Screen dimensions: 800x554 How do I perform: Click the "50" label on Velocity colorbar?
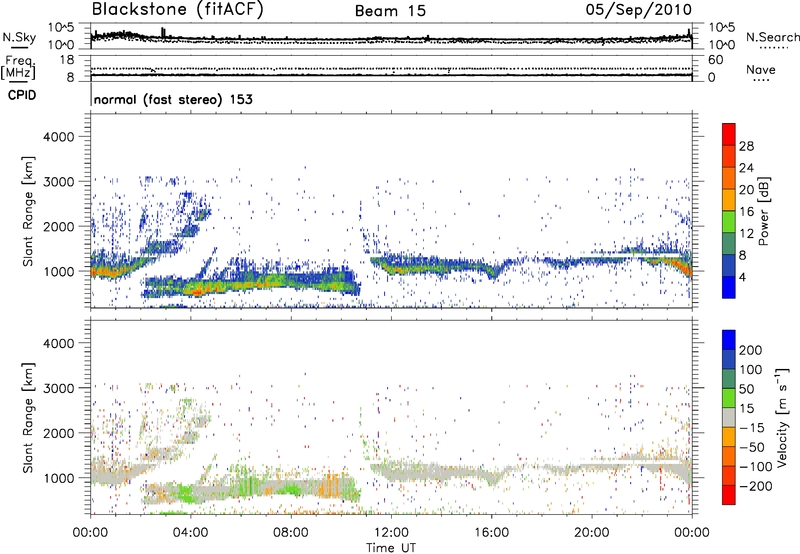pos(746,389)
